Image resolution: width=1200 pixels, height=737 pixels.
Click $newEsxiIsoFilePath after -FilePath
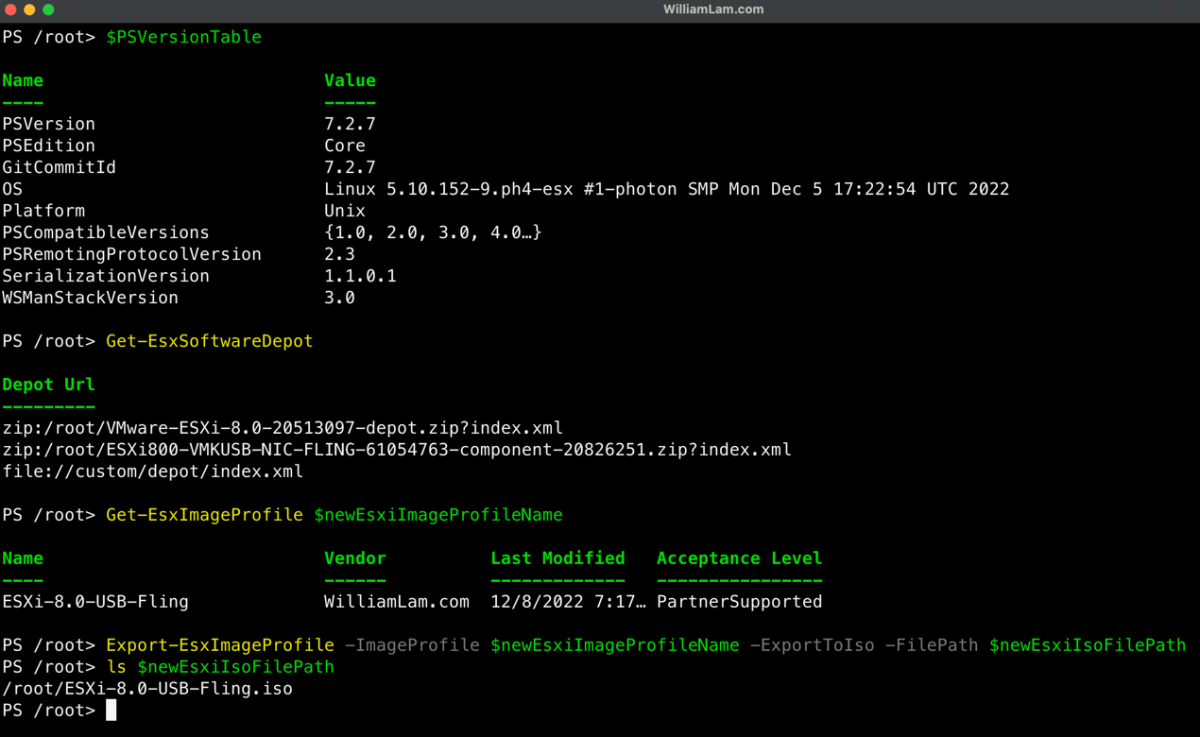(x=1088, y=646)
